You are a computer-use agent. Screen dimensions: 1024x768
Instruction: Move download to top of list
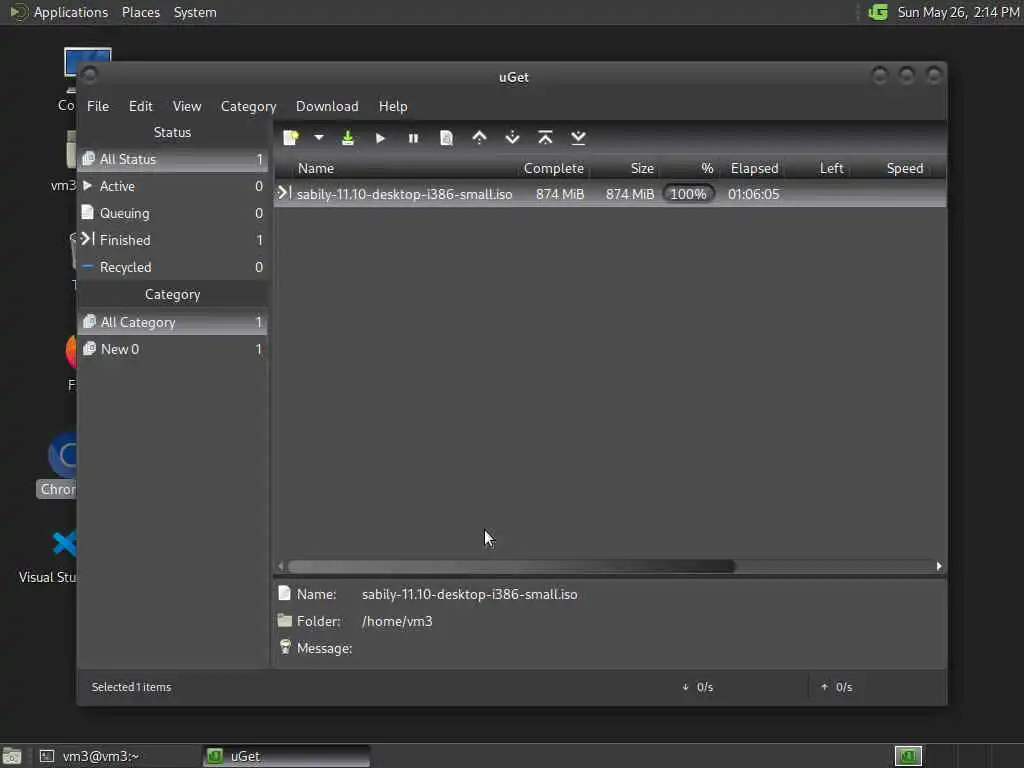pyautogui.click(x=545, y=138)
